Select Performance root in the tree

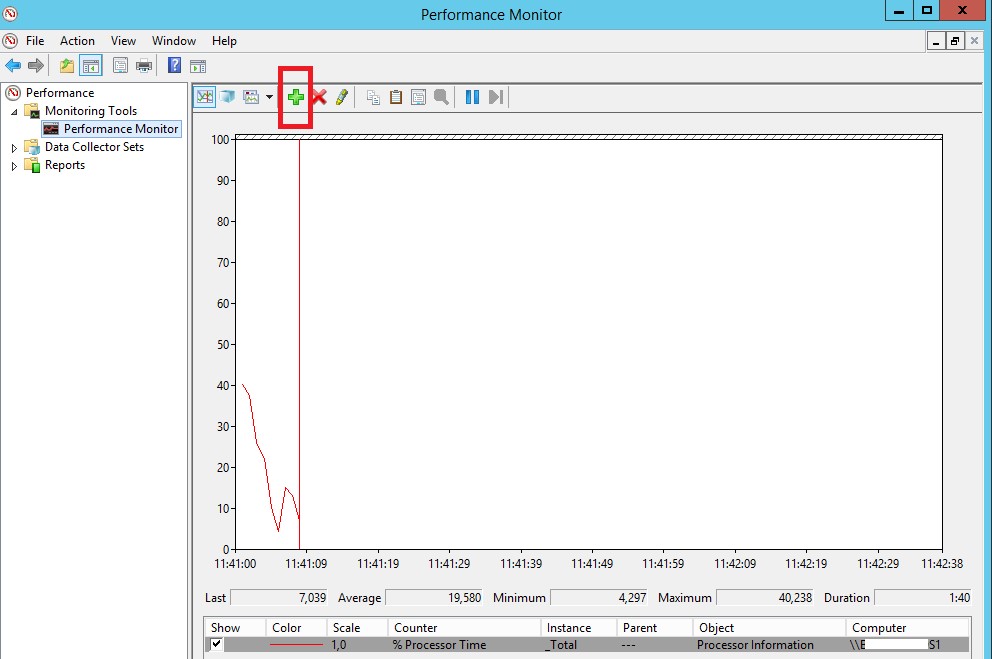(59, 92)
